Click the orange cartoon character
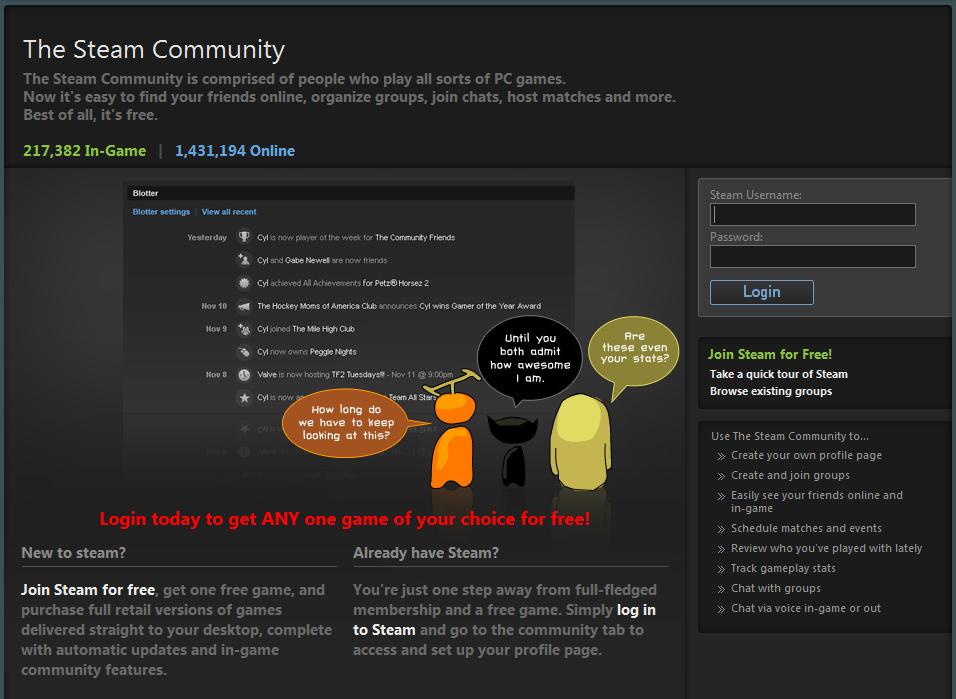The height and width of the screenshot is (699, 956). click(453, 439)
